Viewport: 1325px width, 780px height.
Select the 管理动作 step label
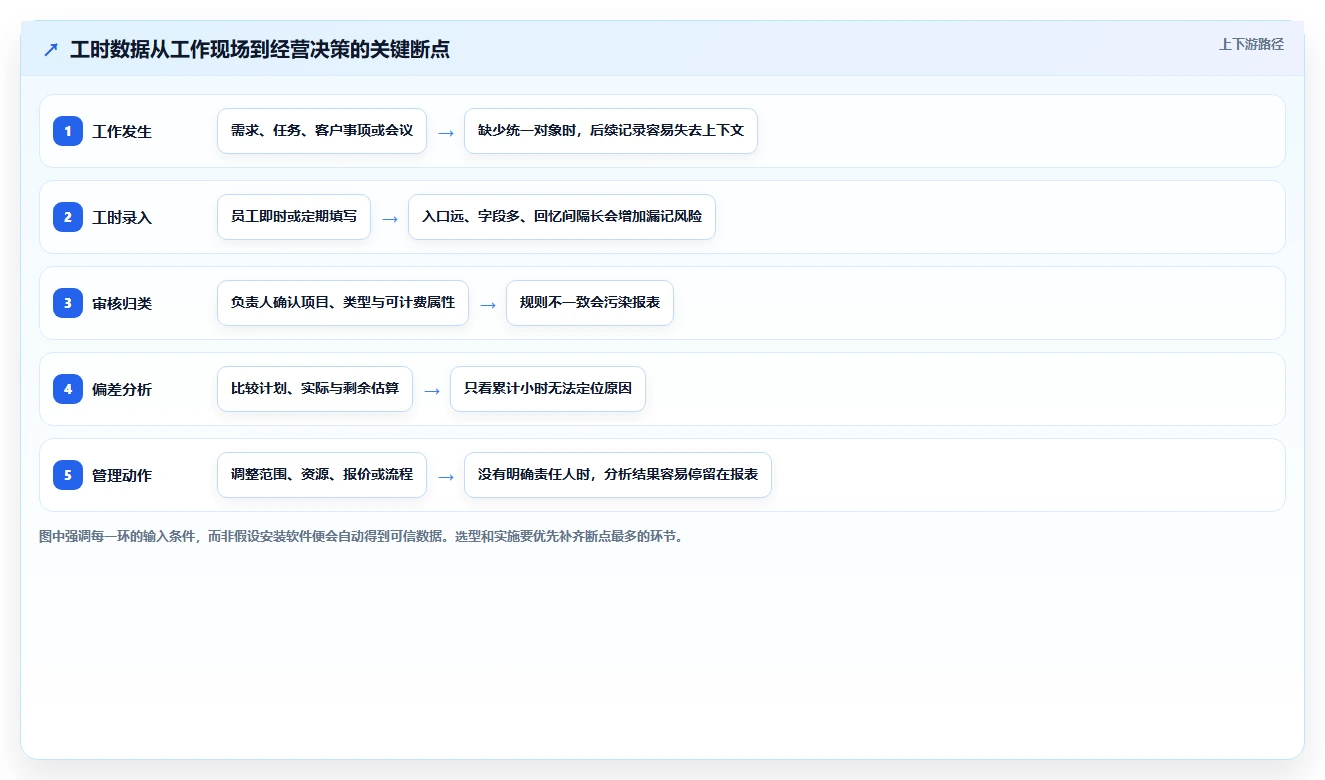[122, 475]
